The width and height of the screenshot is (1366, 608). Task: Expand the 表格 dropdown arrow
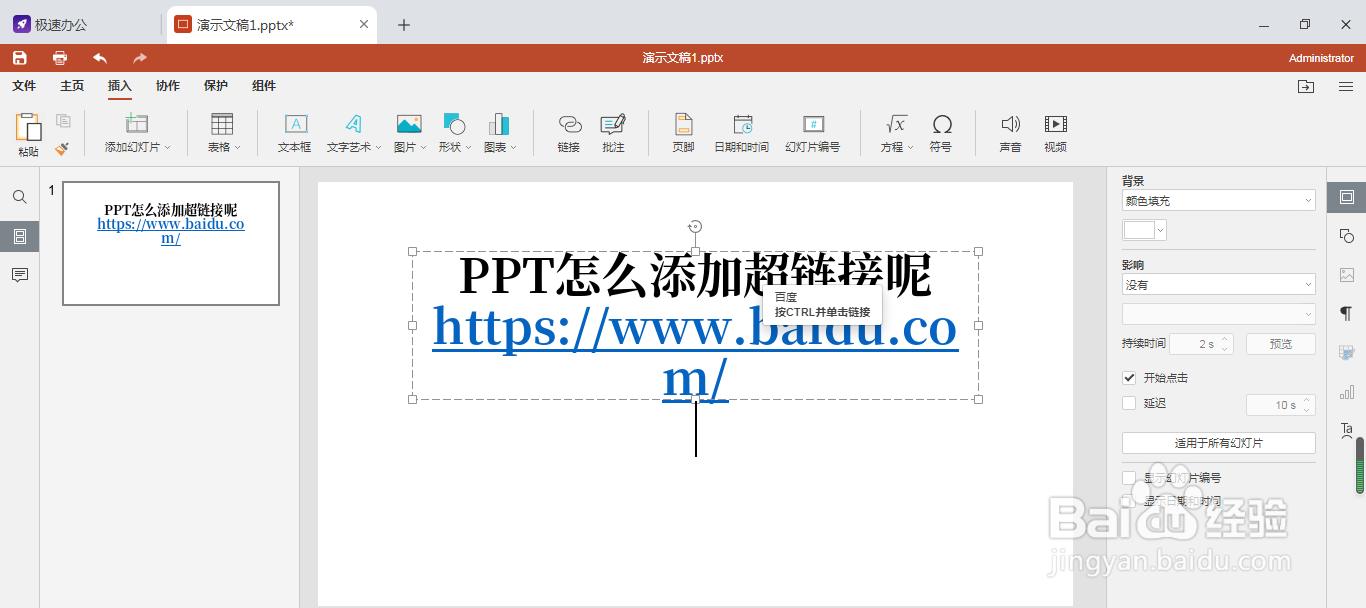237,147
